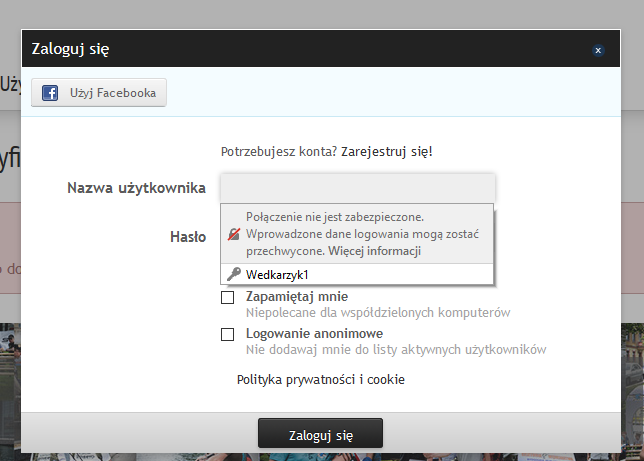Open Polityka prywatności i cookie
Screen dimensions: 644x461
point(320,379)
